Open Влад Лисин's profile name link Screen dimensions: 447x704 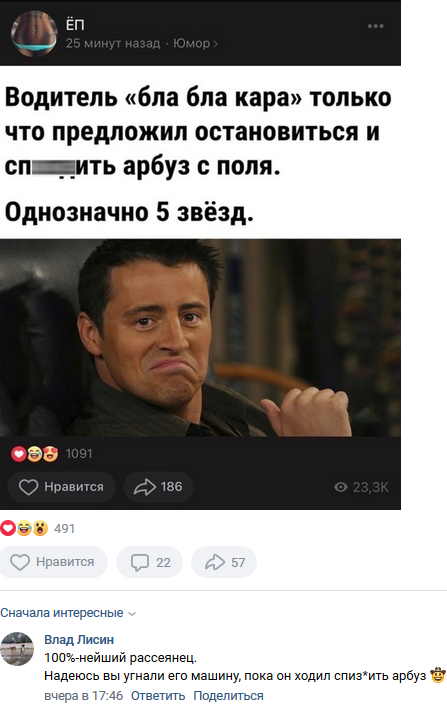[x=79, y=639]
